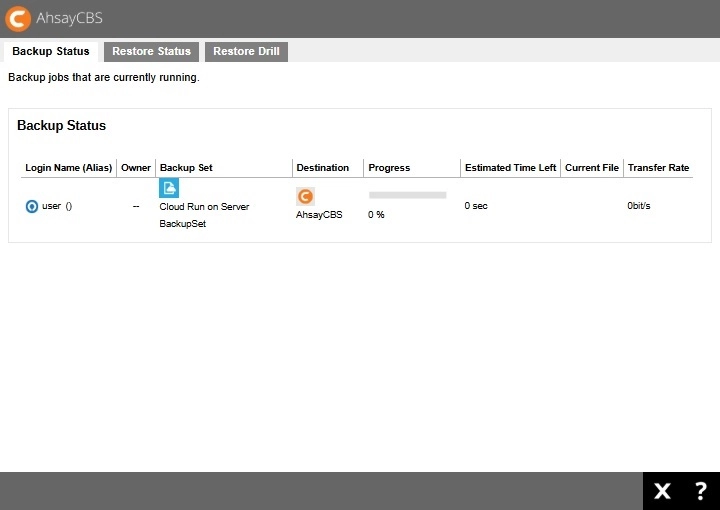Click the Transfer Rate column header
Screen dimensions: 720x510
point(658,168)
